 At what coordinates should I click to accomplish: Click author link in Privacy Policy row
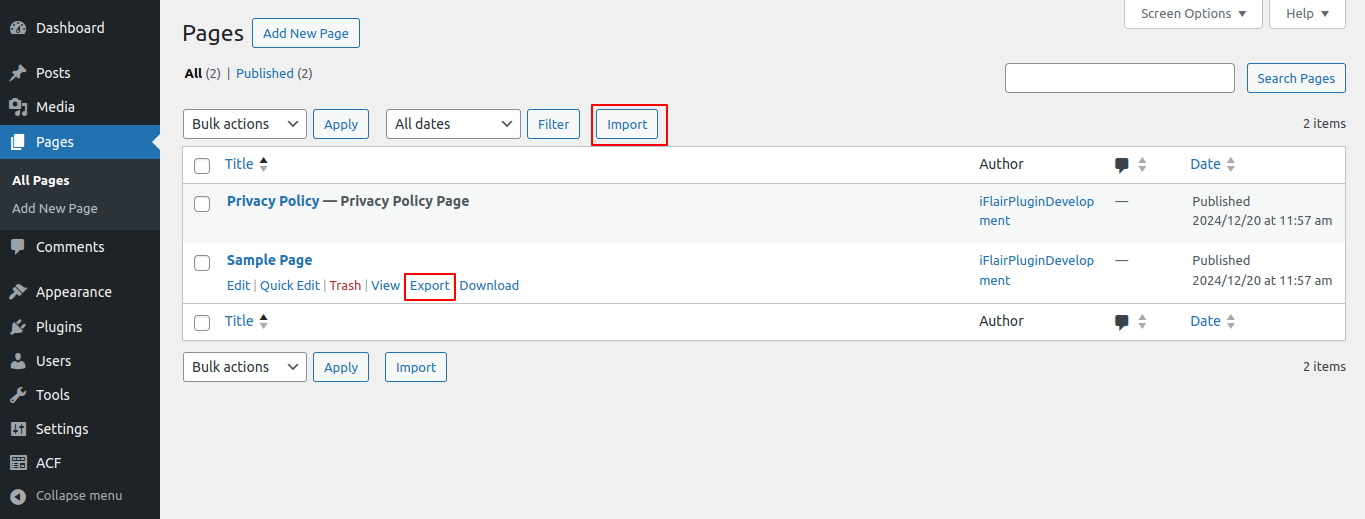point(1036,211)
